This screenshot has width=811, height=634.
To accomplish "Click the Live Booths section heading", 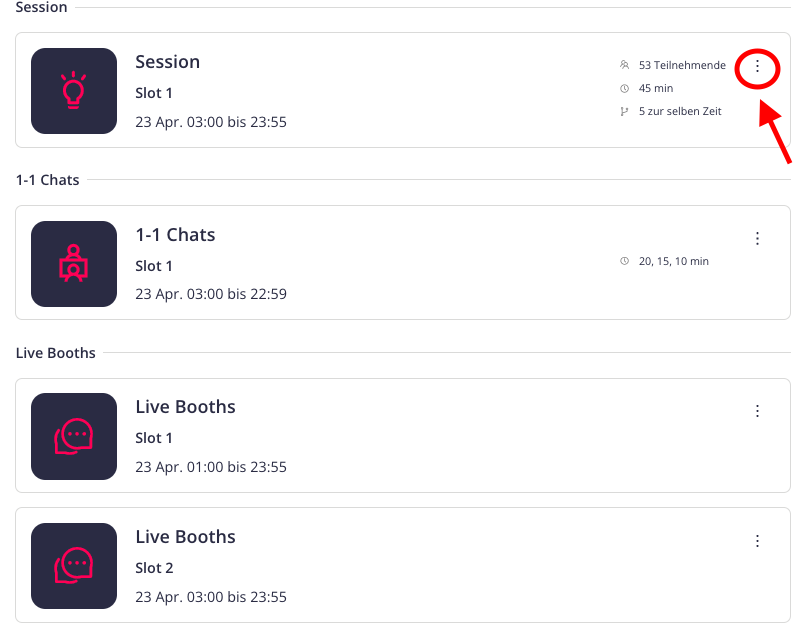I will pyautogui.click(x=56, y=353).
